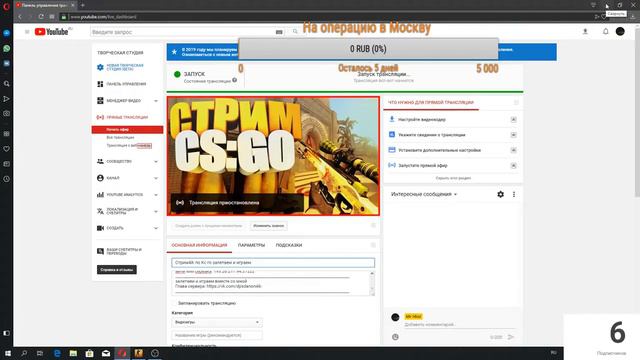Open File Explorer from the taskbar
Viewport: 640px width, 360px height.
[73, 353]
